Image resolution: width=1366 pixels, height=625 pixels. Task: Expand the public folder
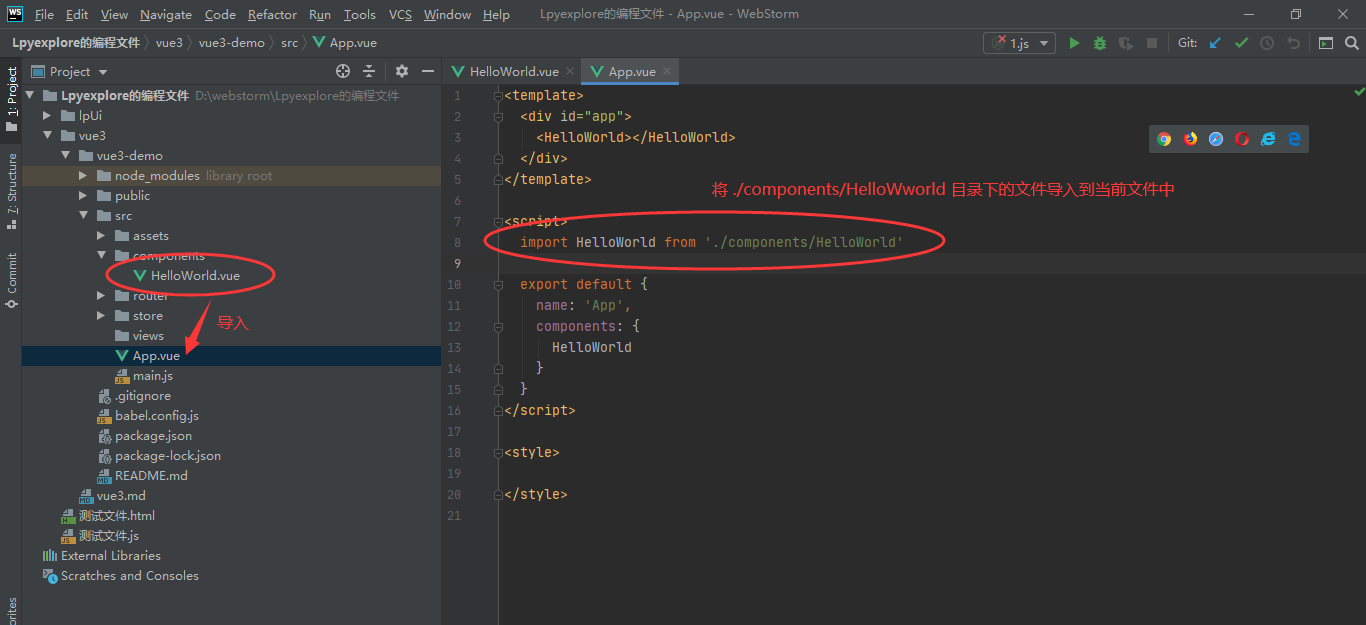(x=83, y=195)
